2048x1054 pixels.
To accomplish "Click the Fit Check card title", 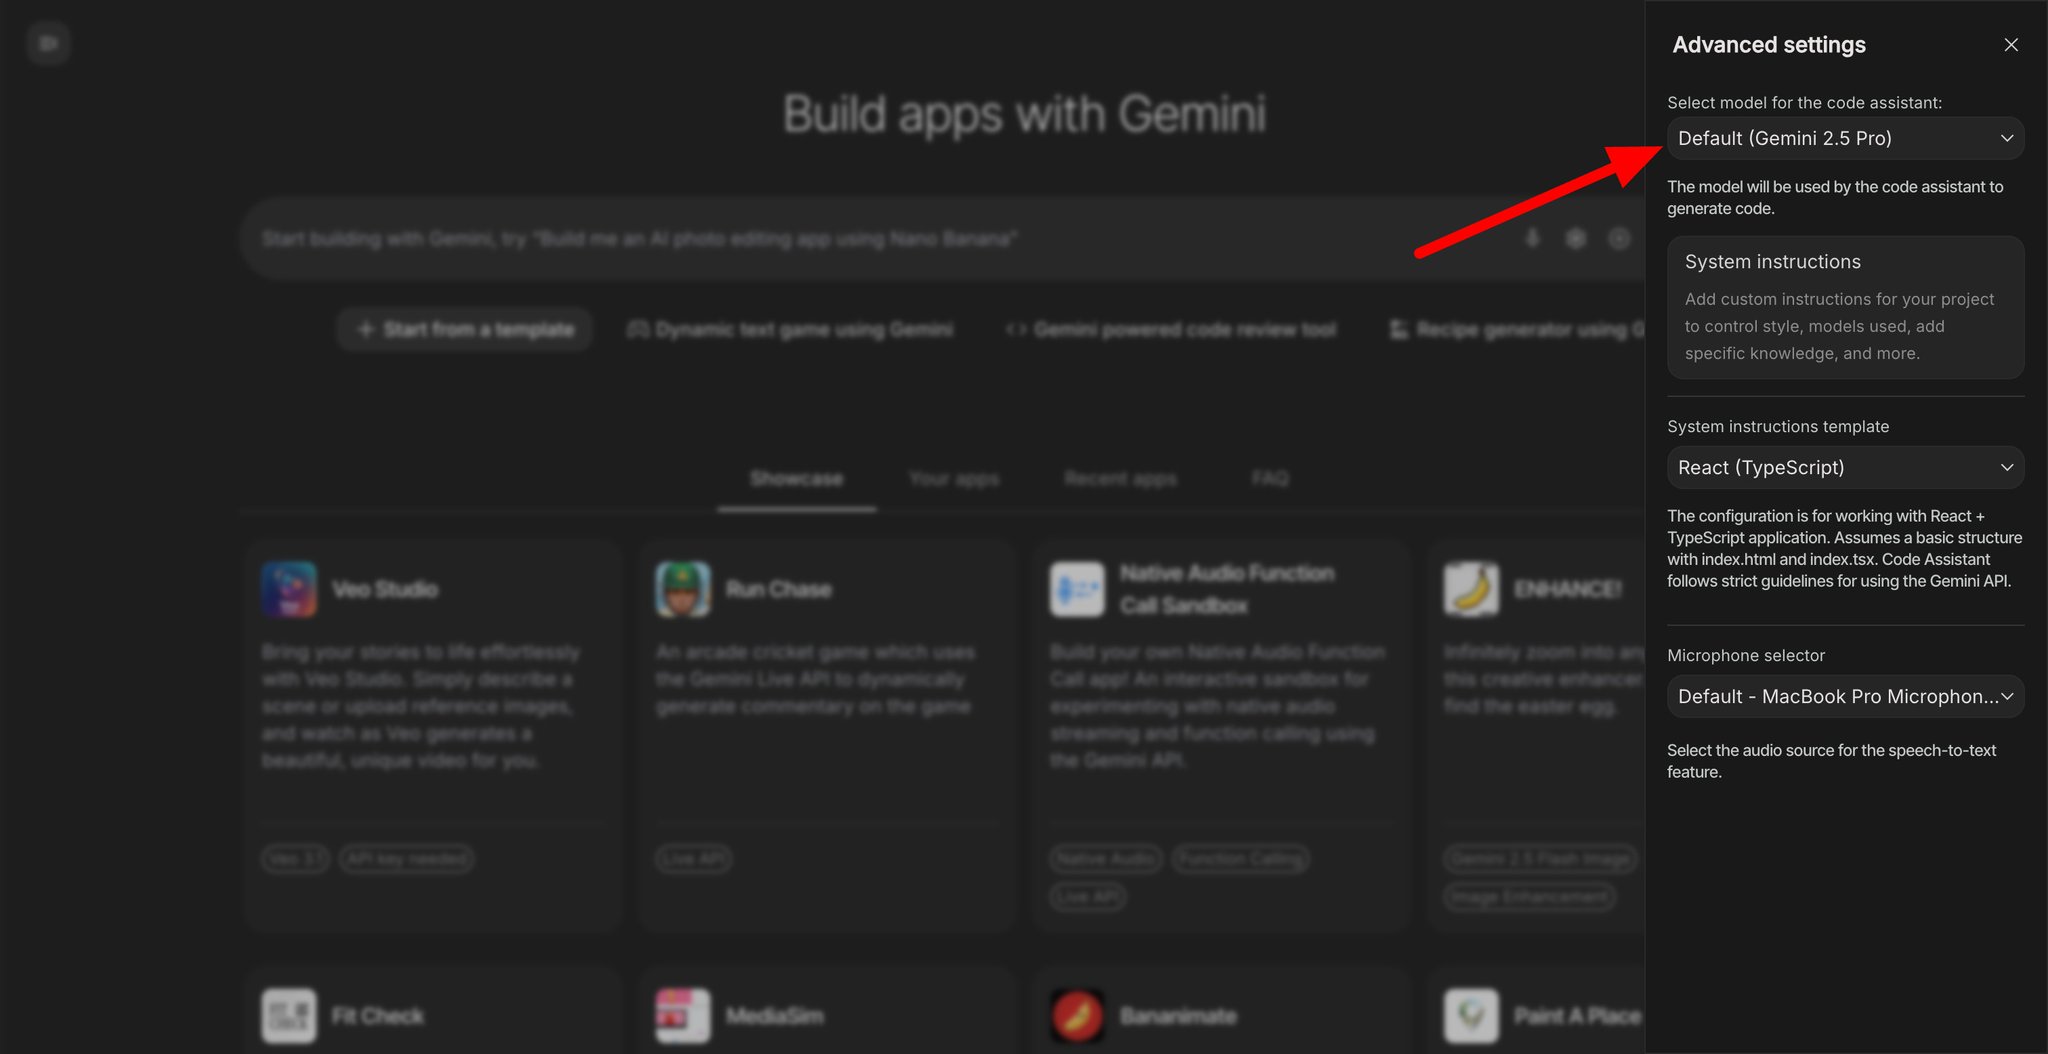I will (378, 1016).
